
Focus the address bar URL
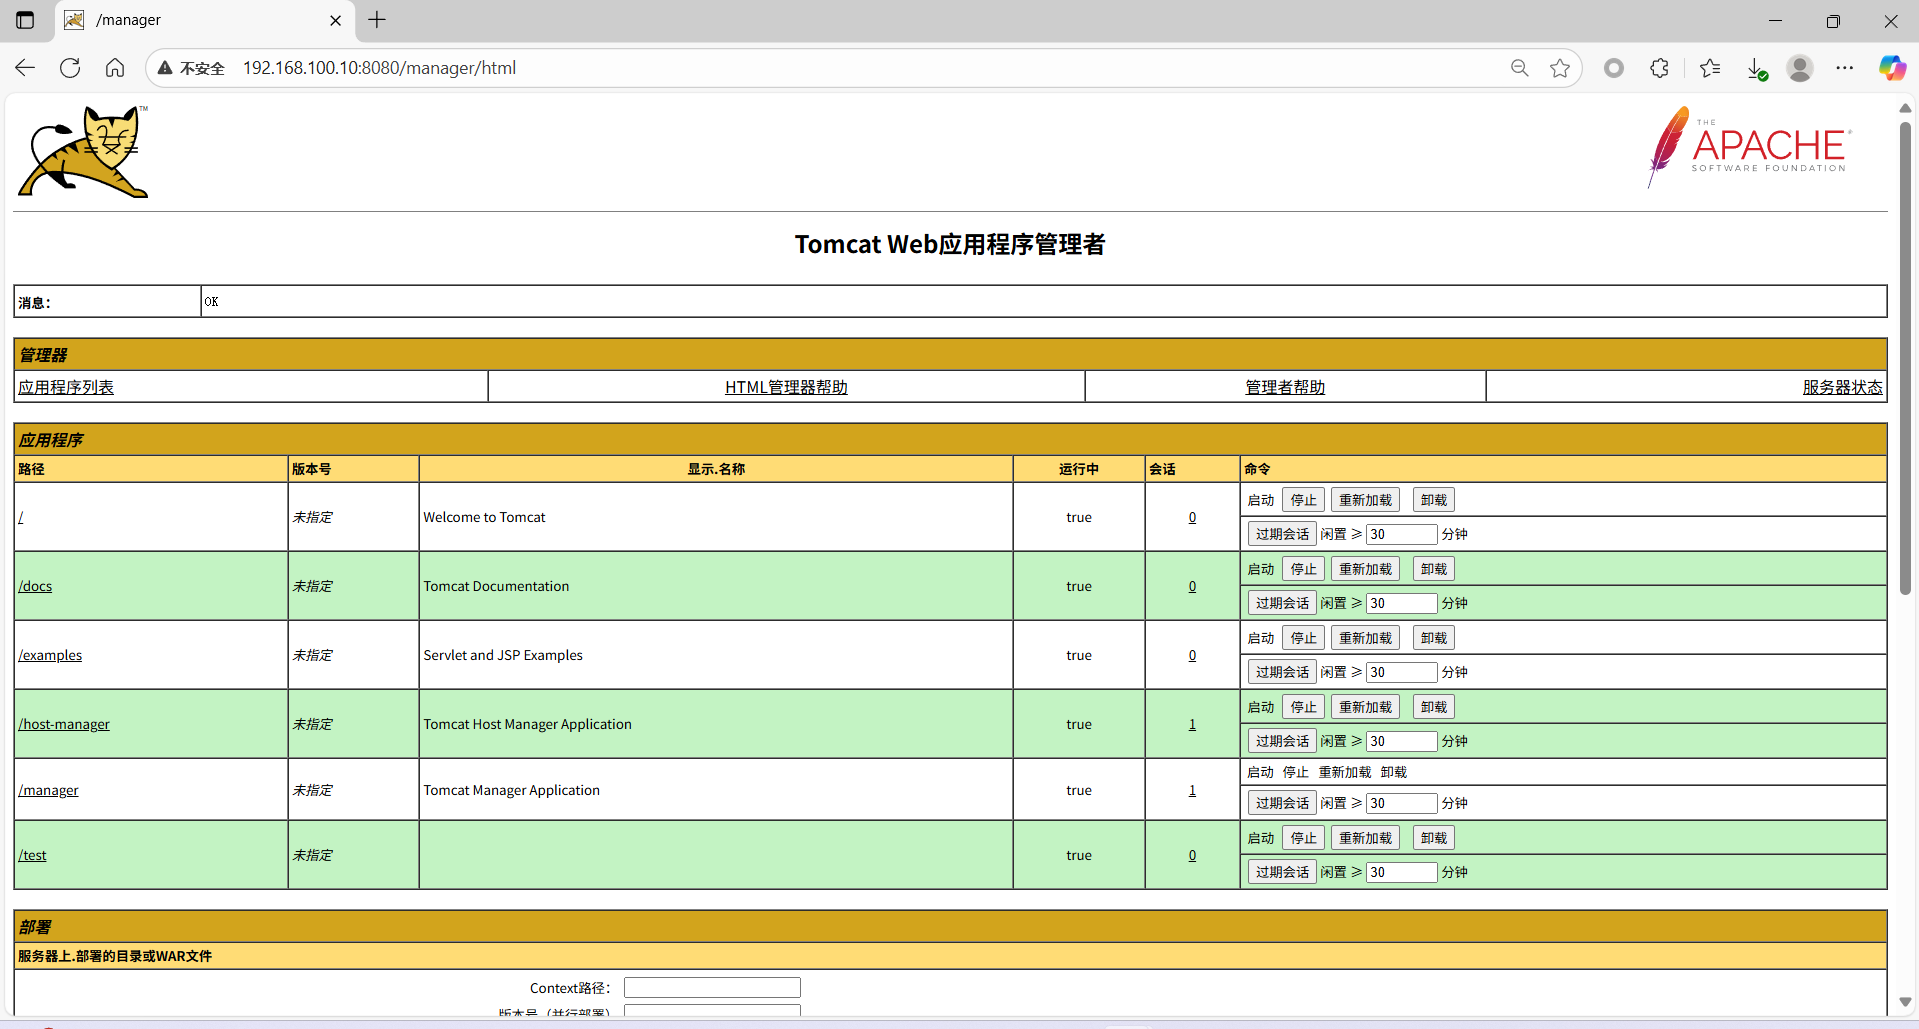tap(379, 68)
